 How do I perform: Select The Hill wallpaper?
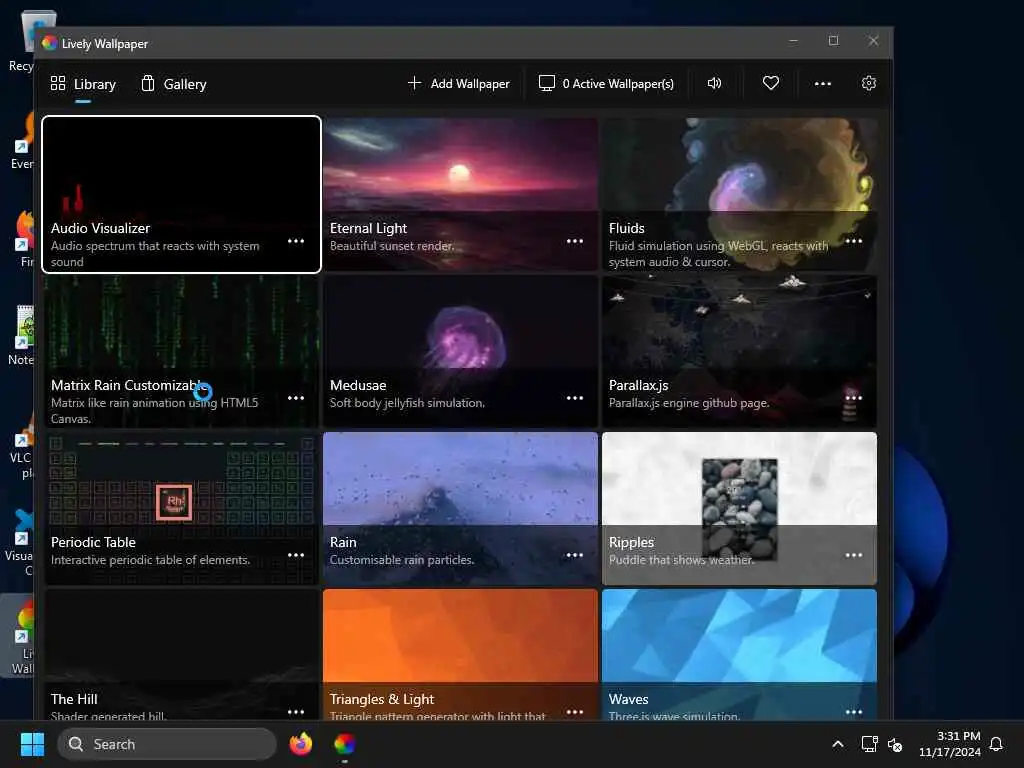point(182,654)
